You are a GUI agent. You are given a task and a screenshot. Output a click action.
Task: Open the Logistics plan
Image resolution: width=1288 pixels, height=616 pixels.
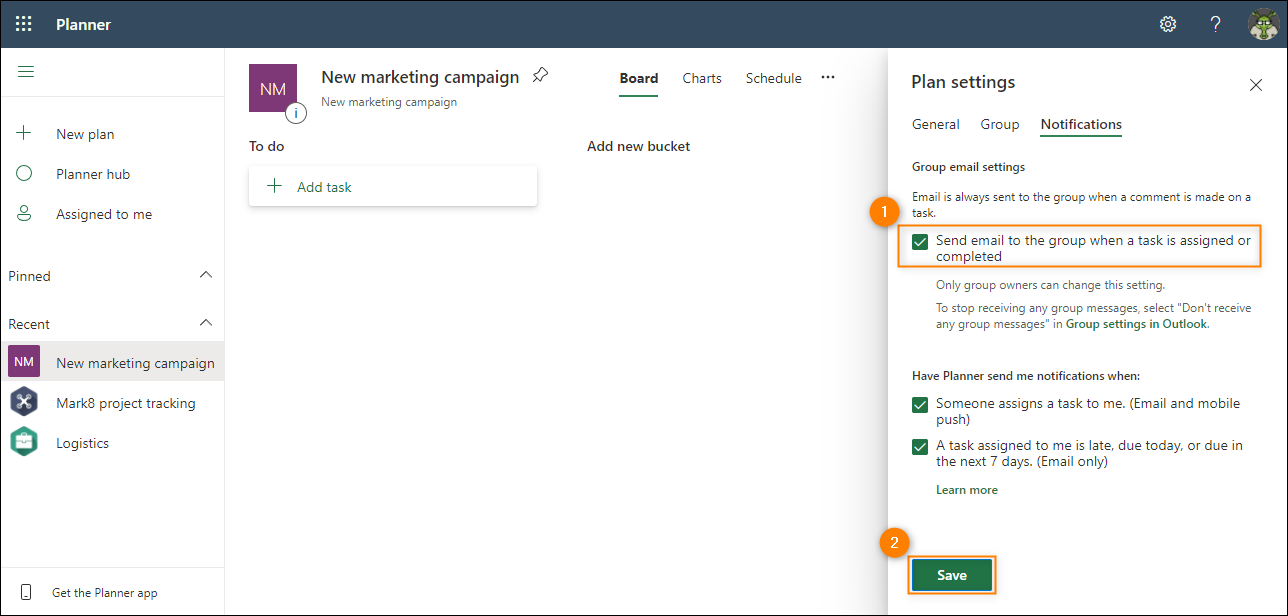[82, 443]
